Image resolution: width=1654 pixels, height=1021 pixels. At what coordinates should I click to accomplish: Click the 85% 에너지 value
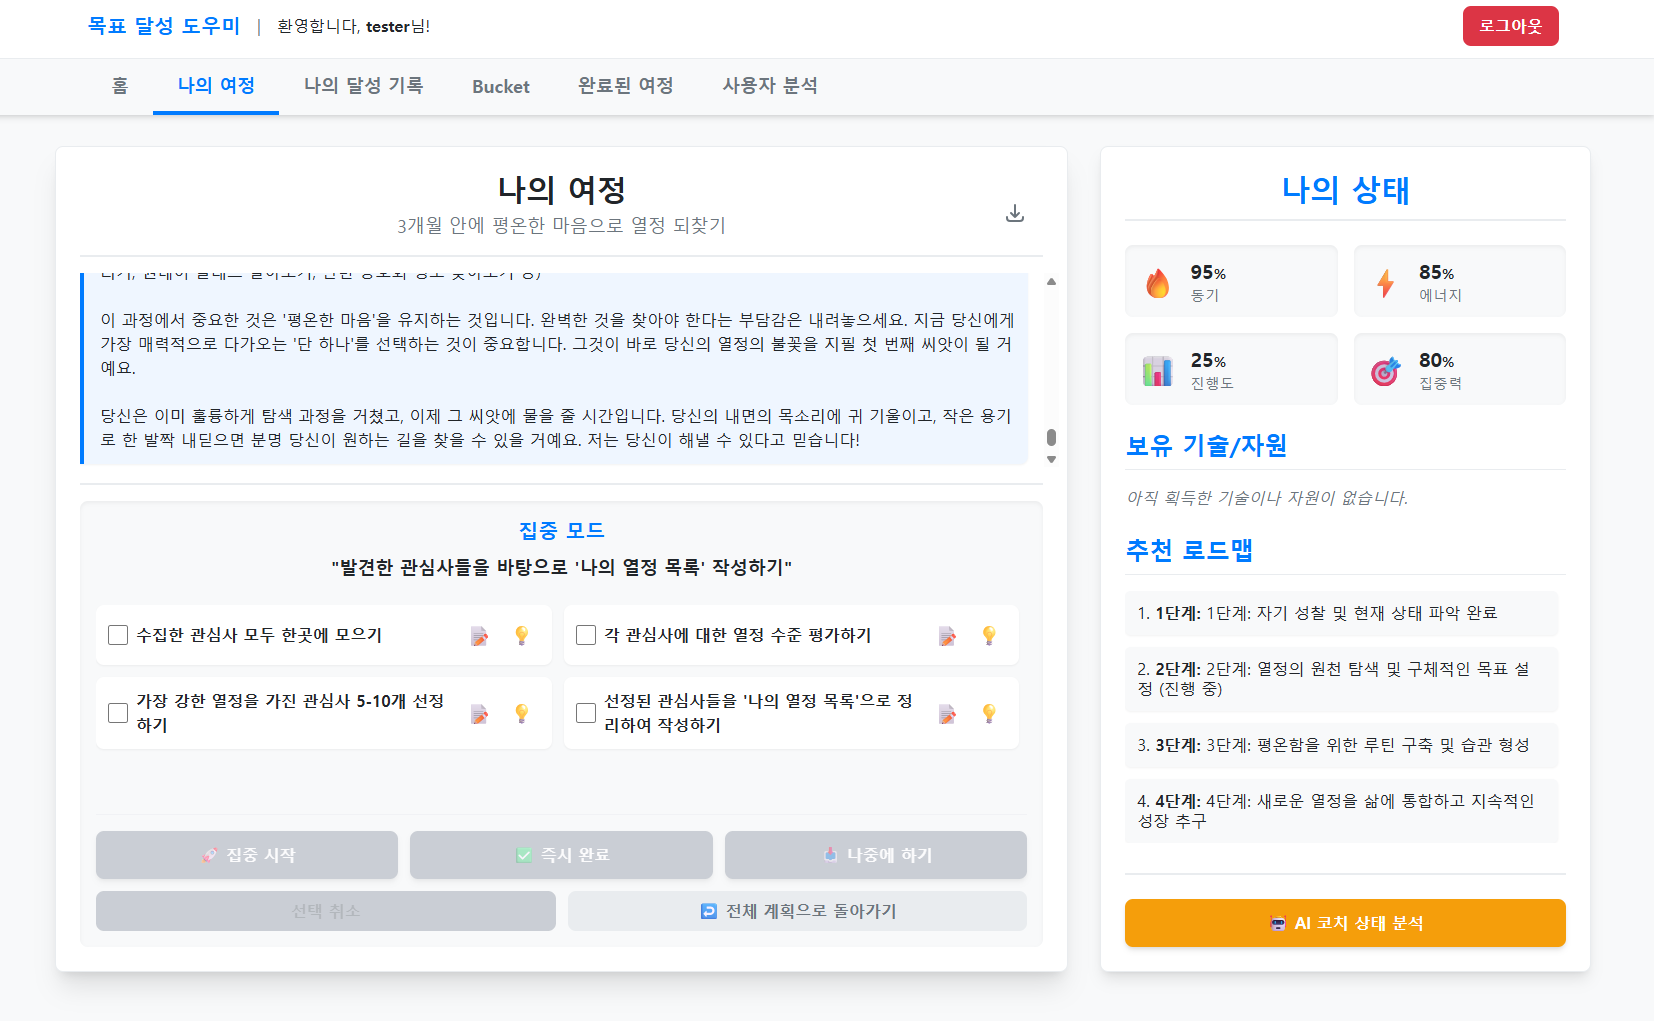point(1436,273)
